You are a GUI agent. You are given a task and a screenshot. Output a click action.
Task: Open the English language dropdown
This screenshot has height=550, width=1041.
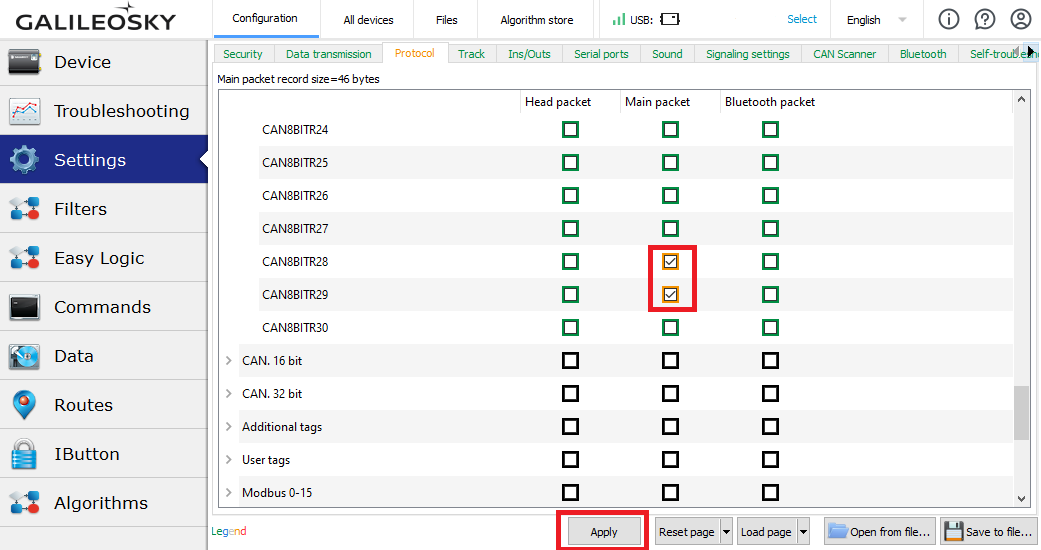(876, 20)
